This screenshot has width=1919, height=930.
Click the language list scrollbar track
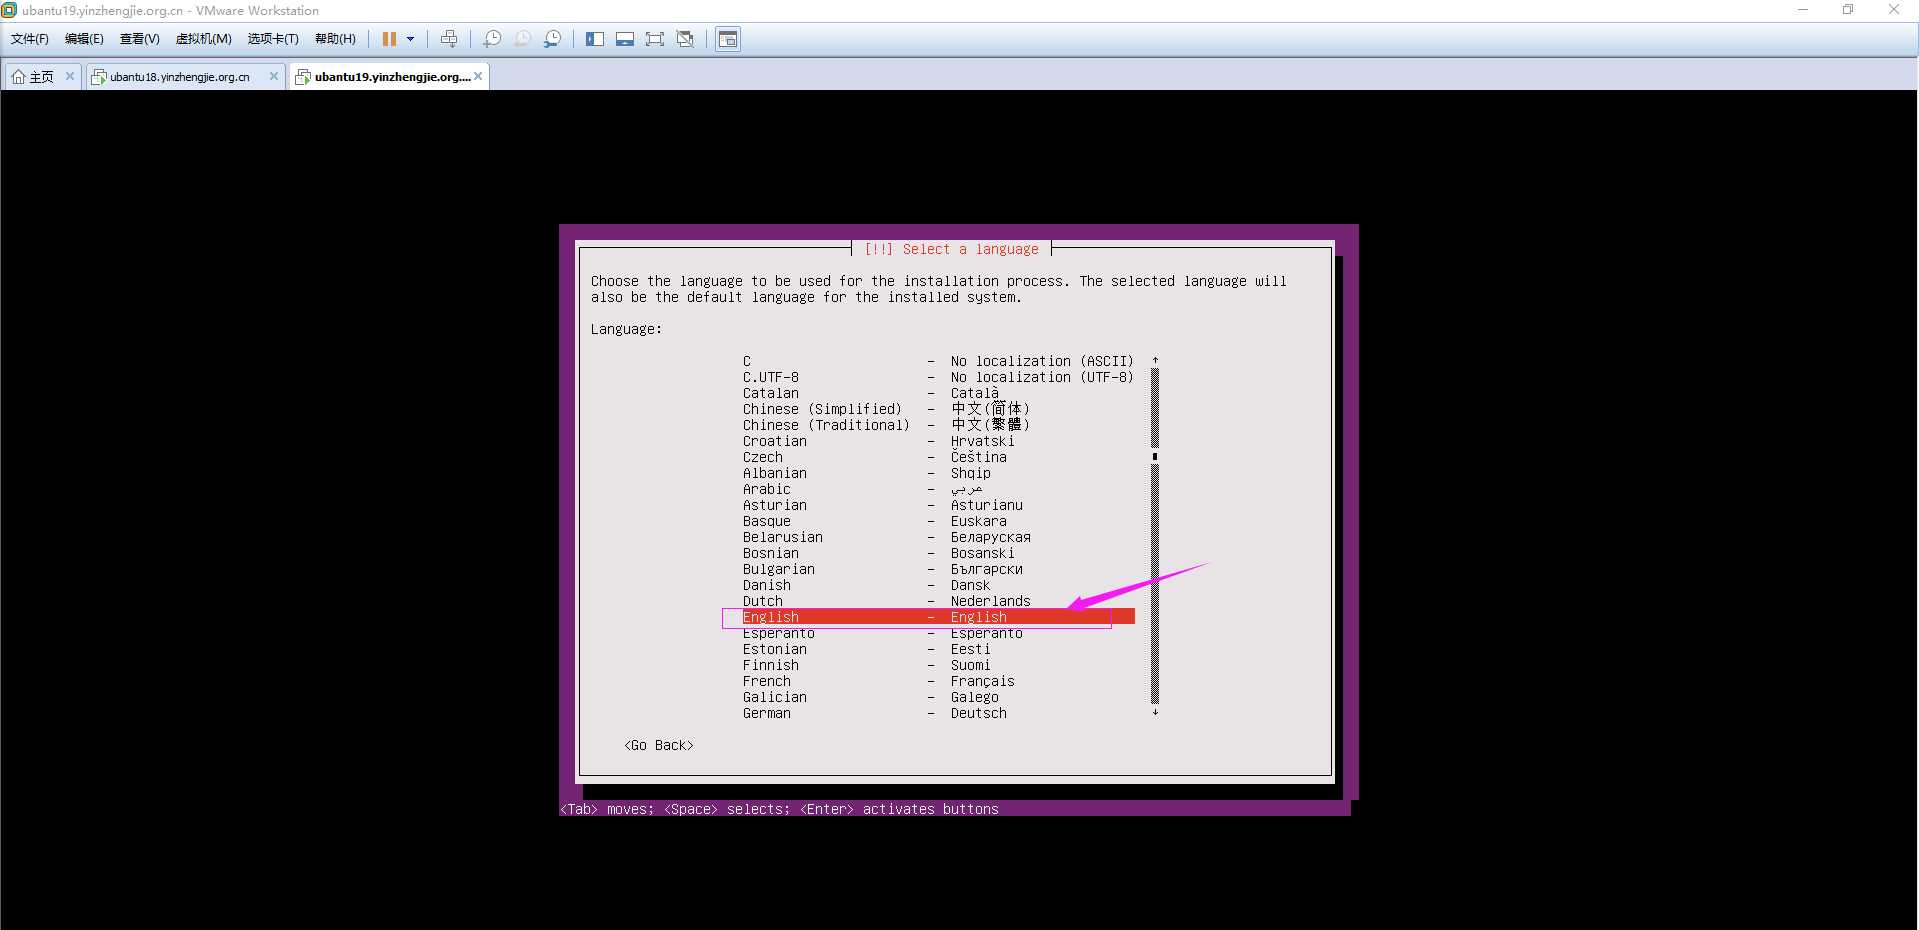pyautogui.click(x=1155, y=536)
